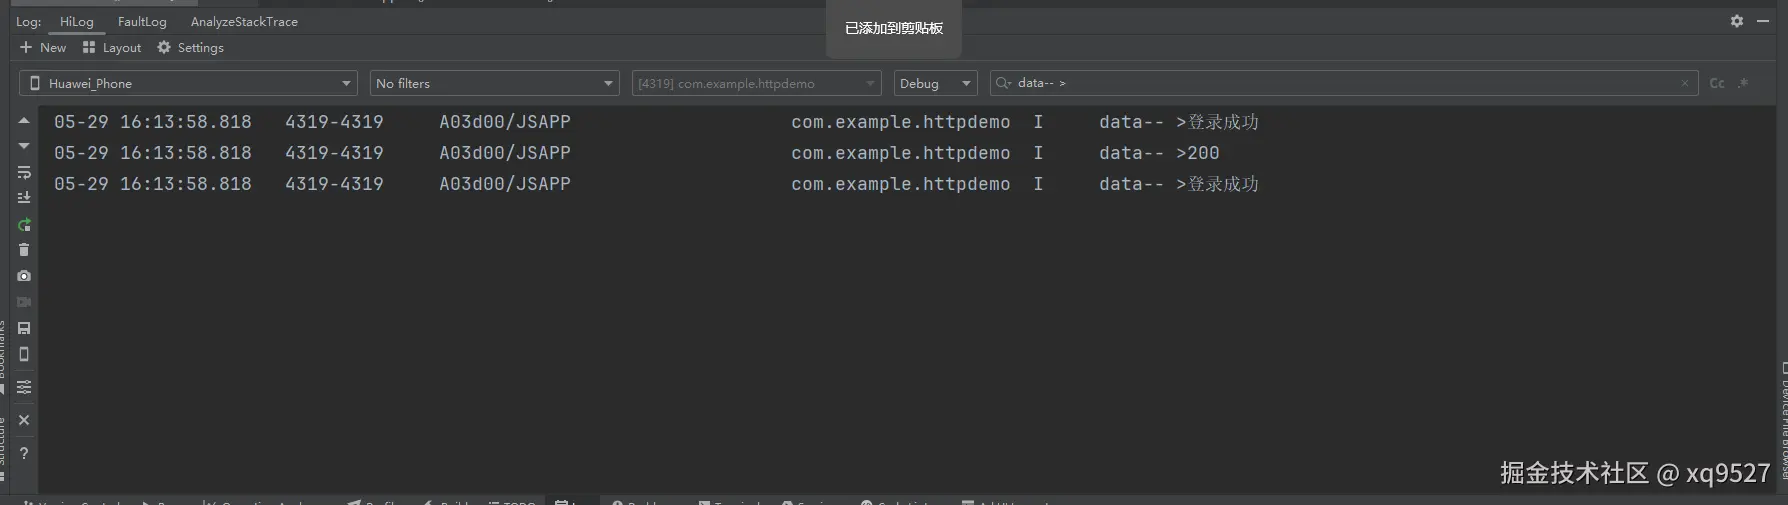Open search history magnifier icon
The height and width of the screenshot is (505, 1788).
(1002, 83)
